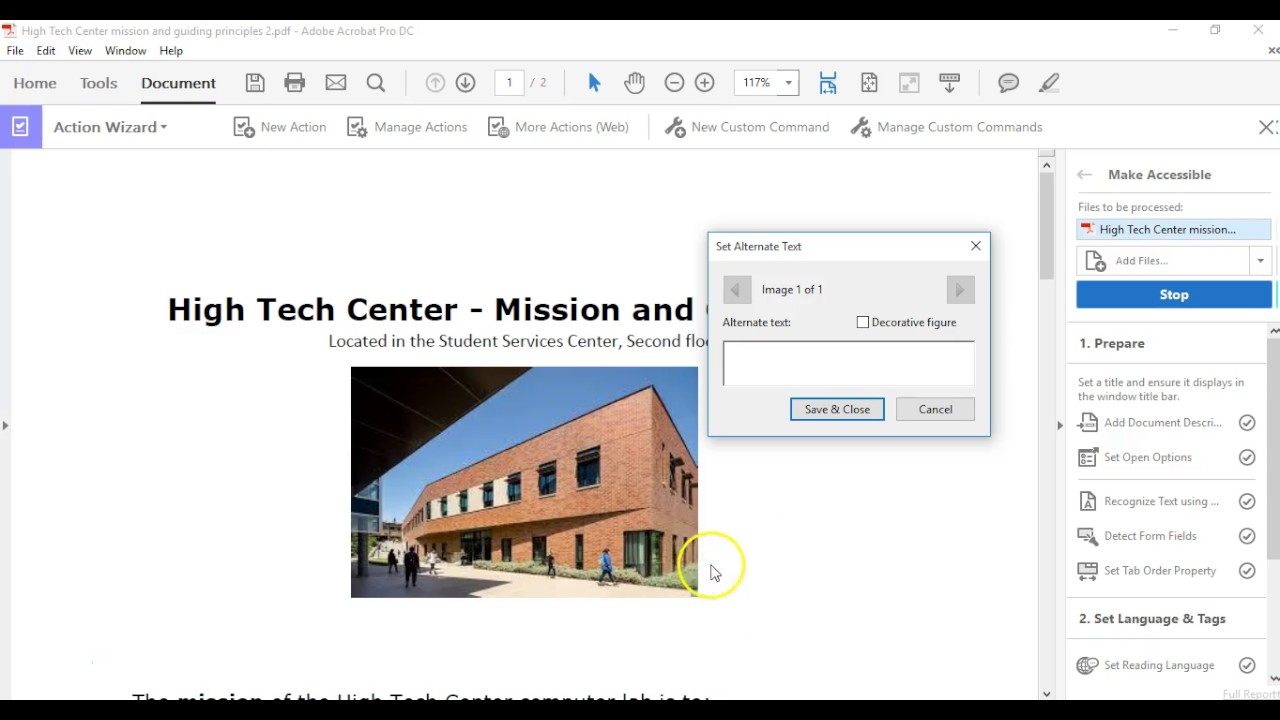Click the Save file toolbar icon

click(x=255, y=83)
